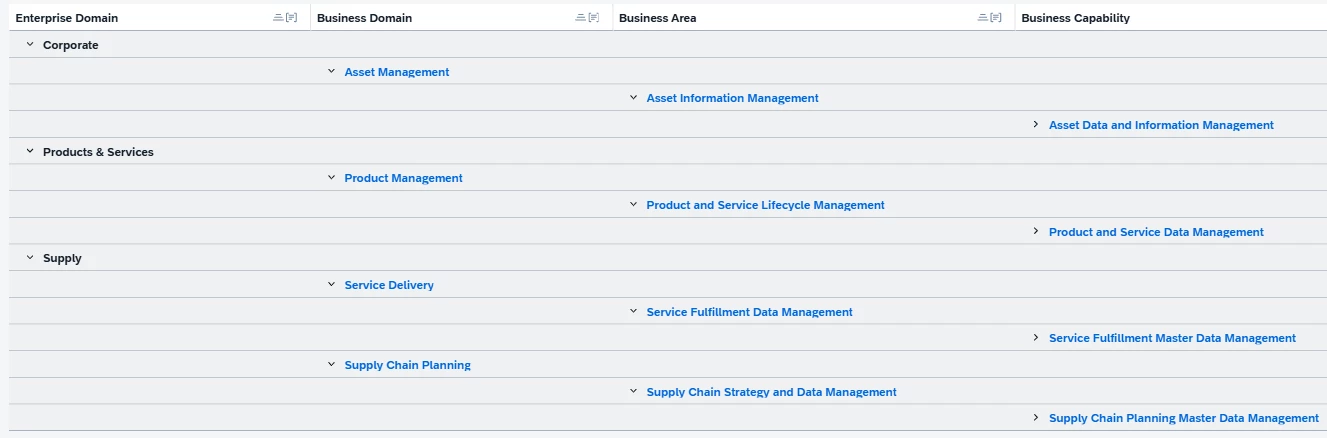The image size is (1327, 438).
Task: Open Asset Information Management link
Action: click(x=732, y=98)
